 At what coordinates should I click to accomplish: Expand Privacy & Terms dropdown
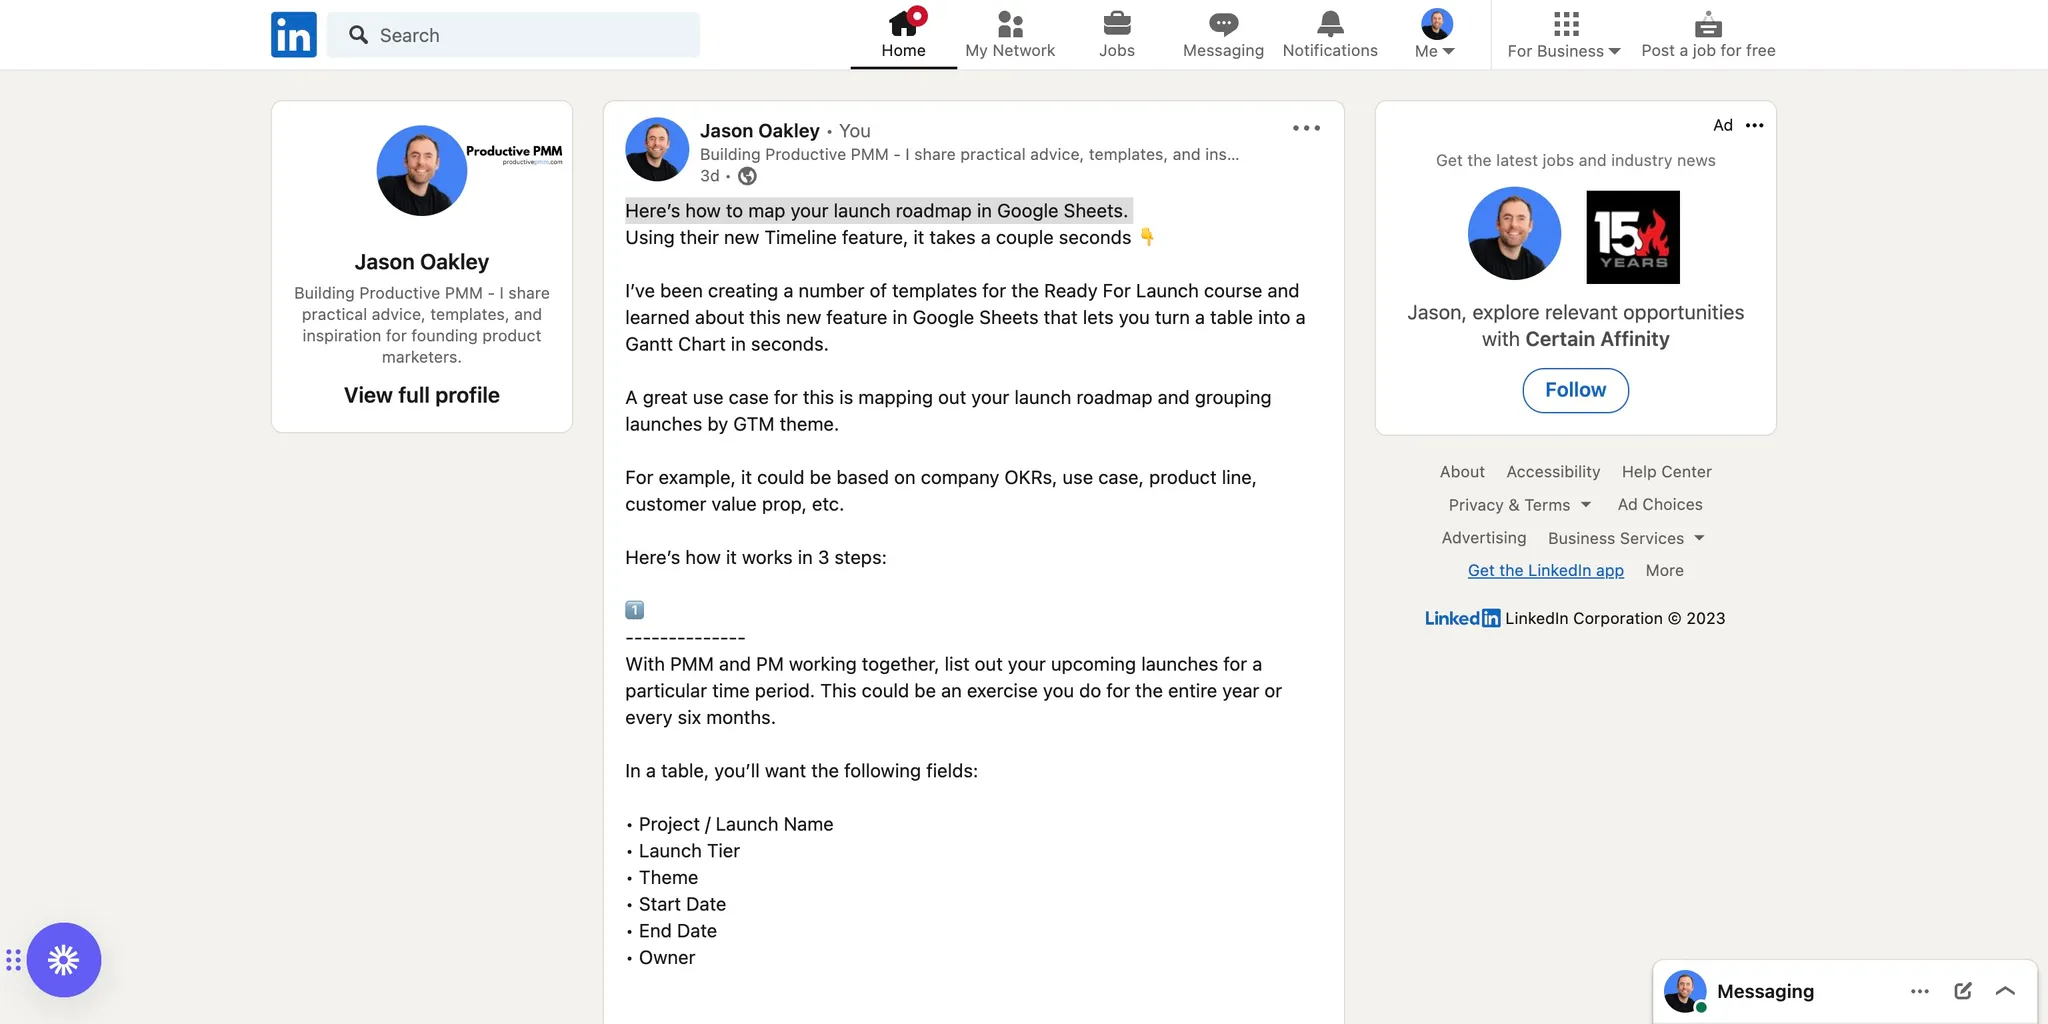[x=1520, y=505]
